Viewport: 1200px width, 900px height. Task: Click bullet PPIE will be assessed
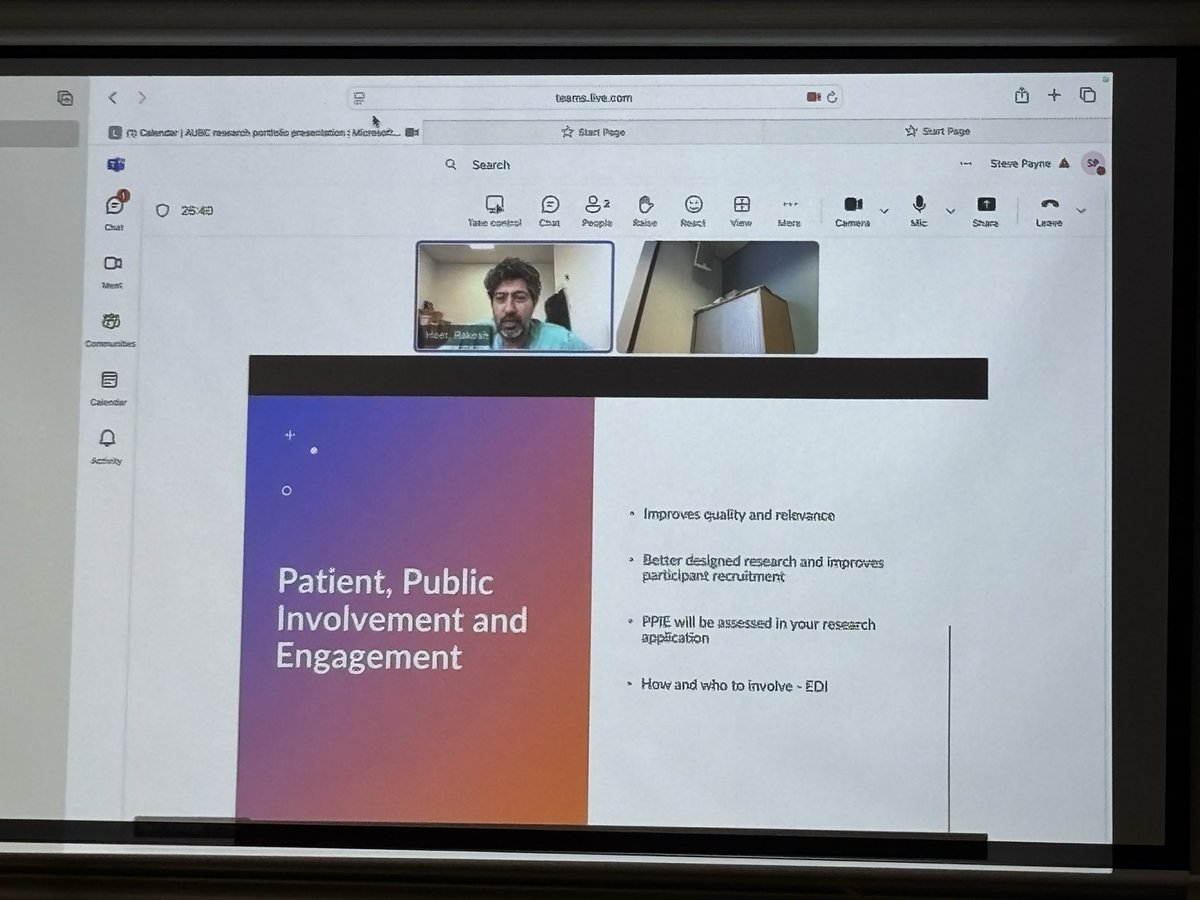point(758,631)
